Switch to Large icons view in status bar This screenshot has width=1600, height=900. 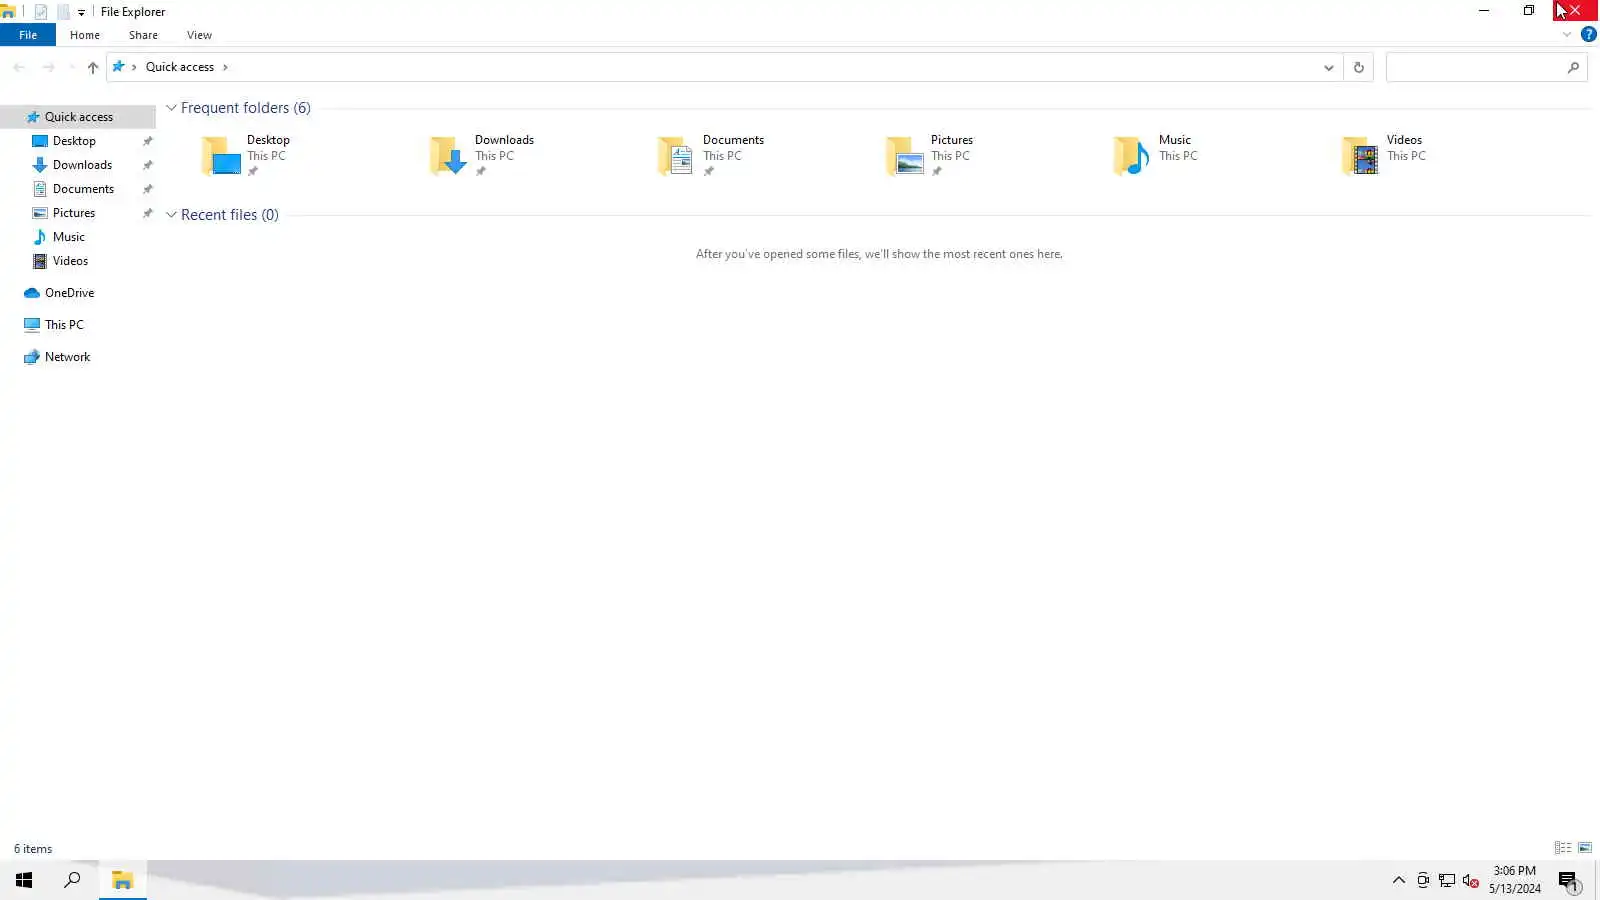tap(1585, 848)
